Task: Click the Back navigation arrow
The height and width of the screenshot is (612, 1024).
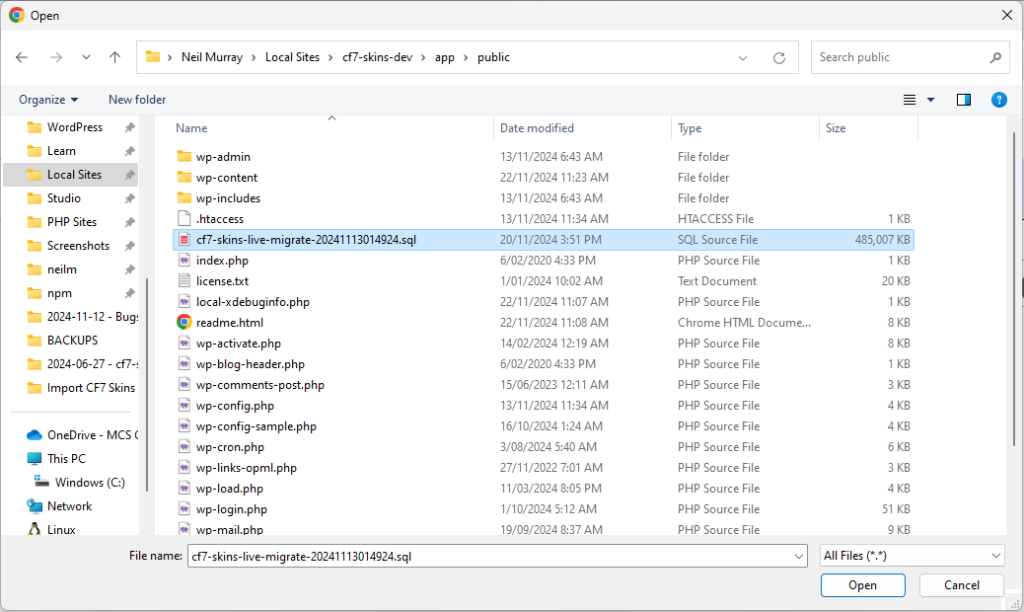Action: [23, 58]
